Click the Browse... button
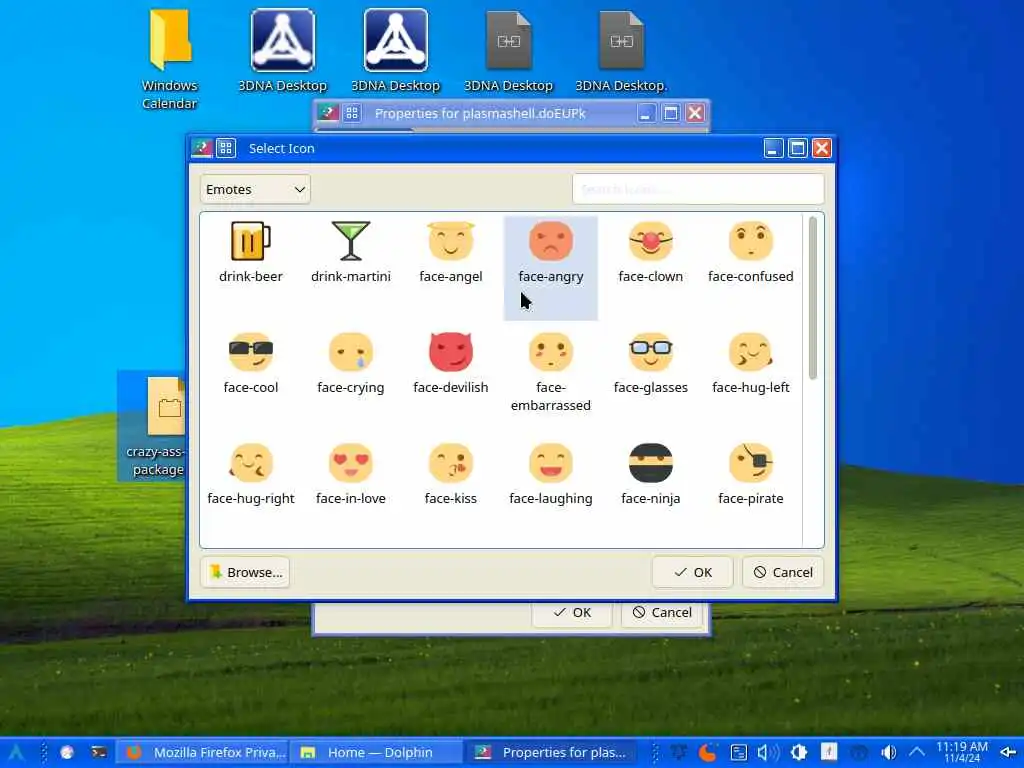 tap(245, 572)
